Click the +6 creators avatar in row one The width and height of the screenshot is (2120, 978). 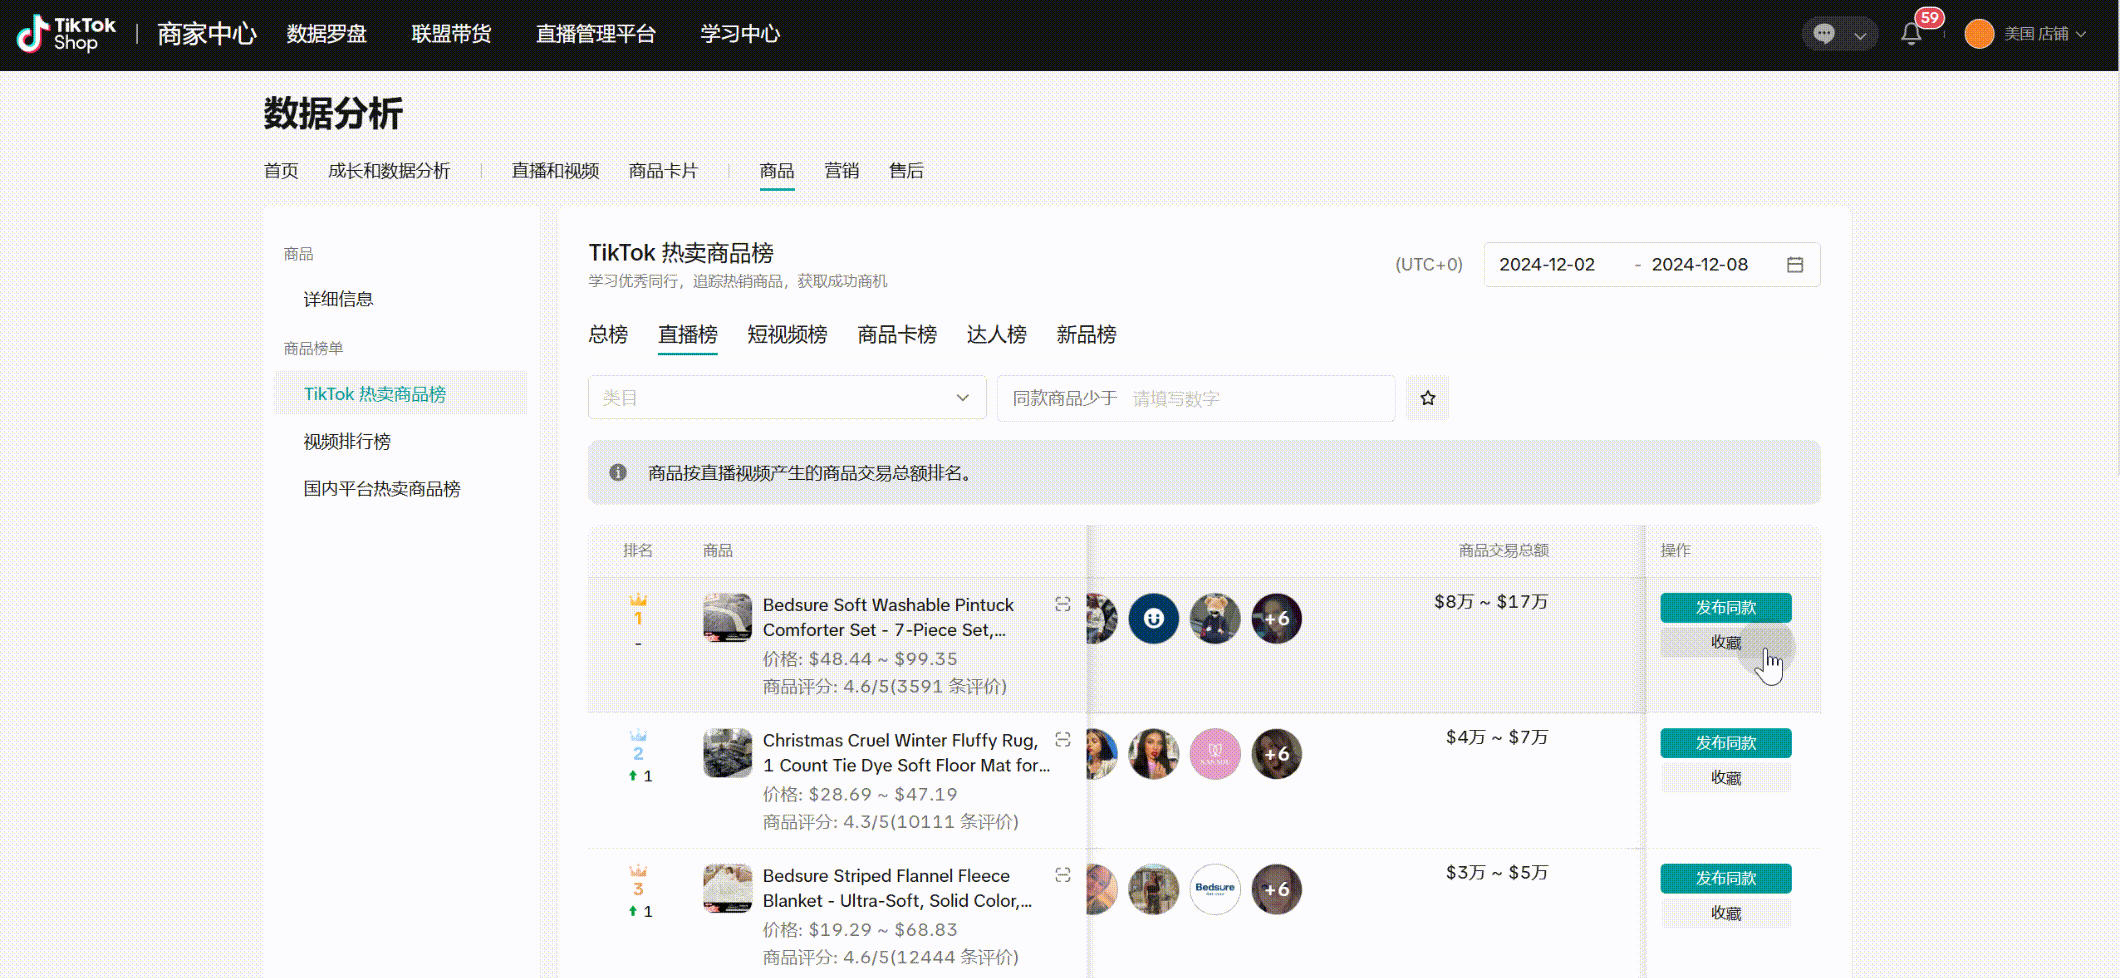click(x=1276, y=619)
